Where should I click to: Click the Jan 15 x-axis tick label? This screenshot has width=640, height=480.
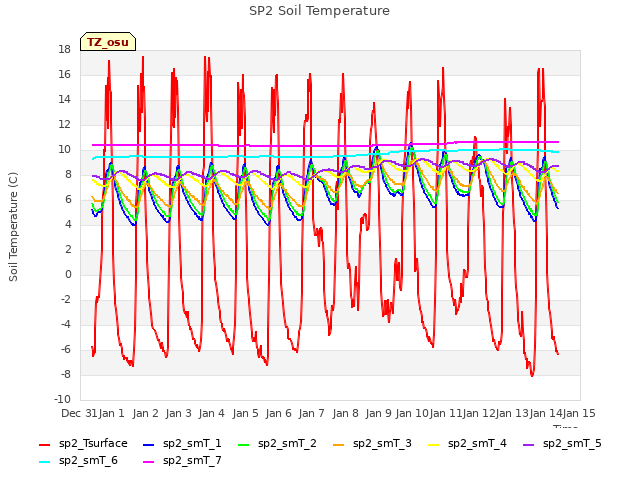pyautogui.click(x=579, y=413)
